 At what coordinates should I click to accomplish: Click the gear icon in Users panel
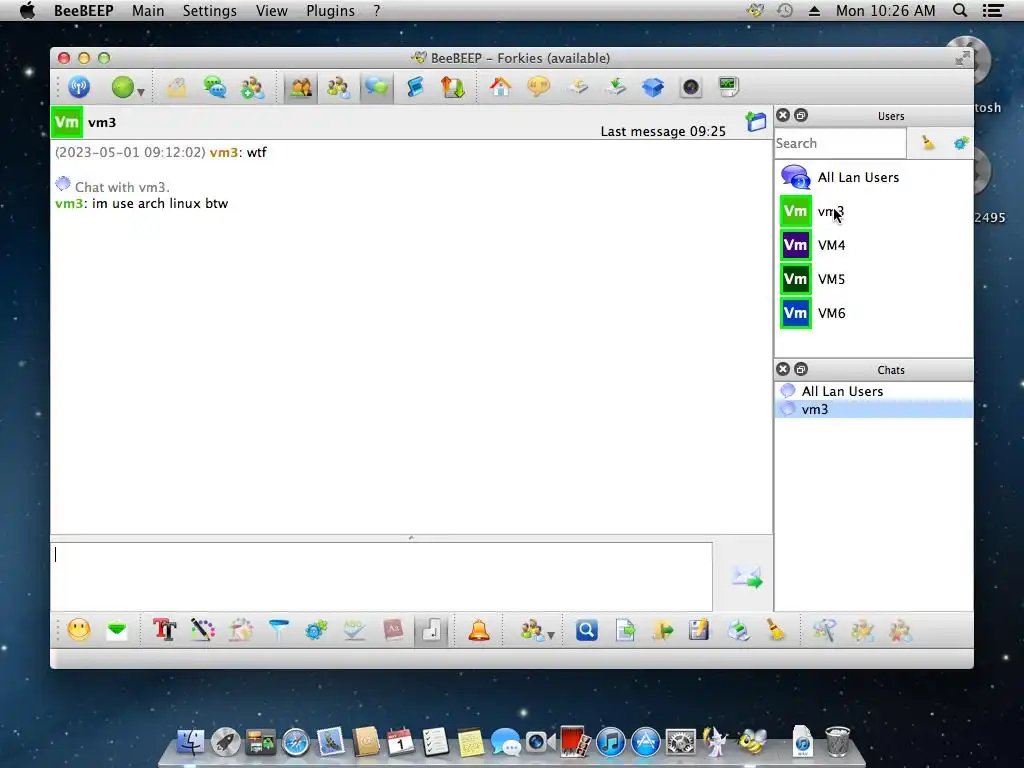click(x=961, y=143)
